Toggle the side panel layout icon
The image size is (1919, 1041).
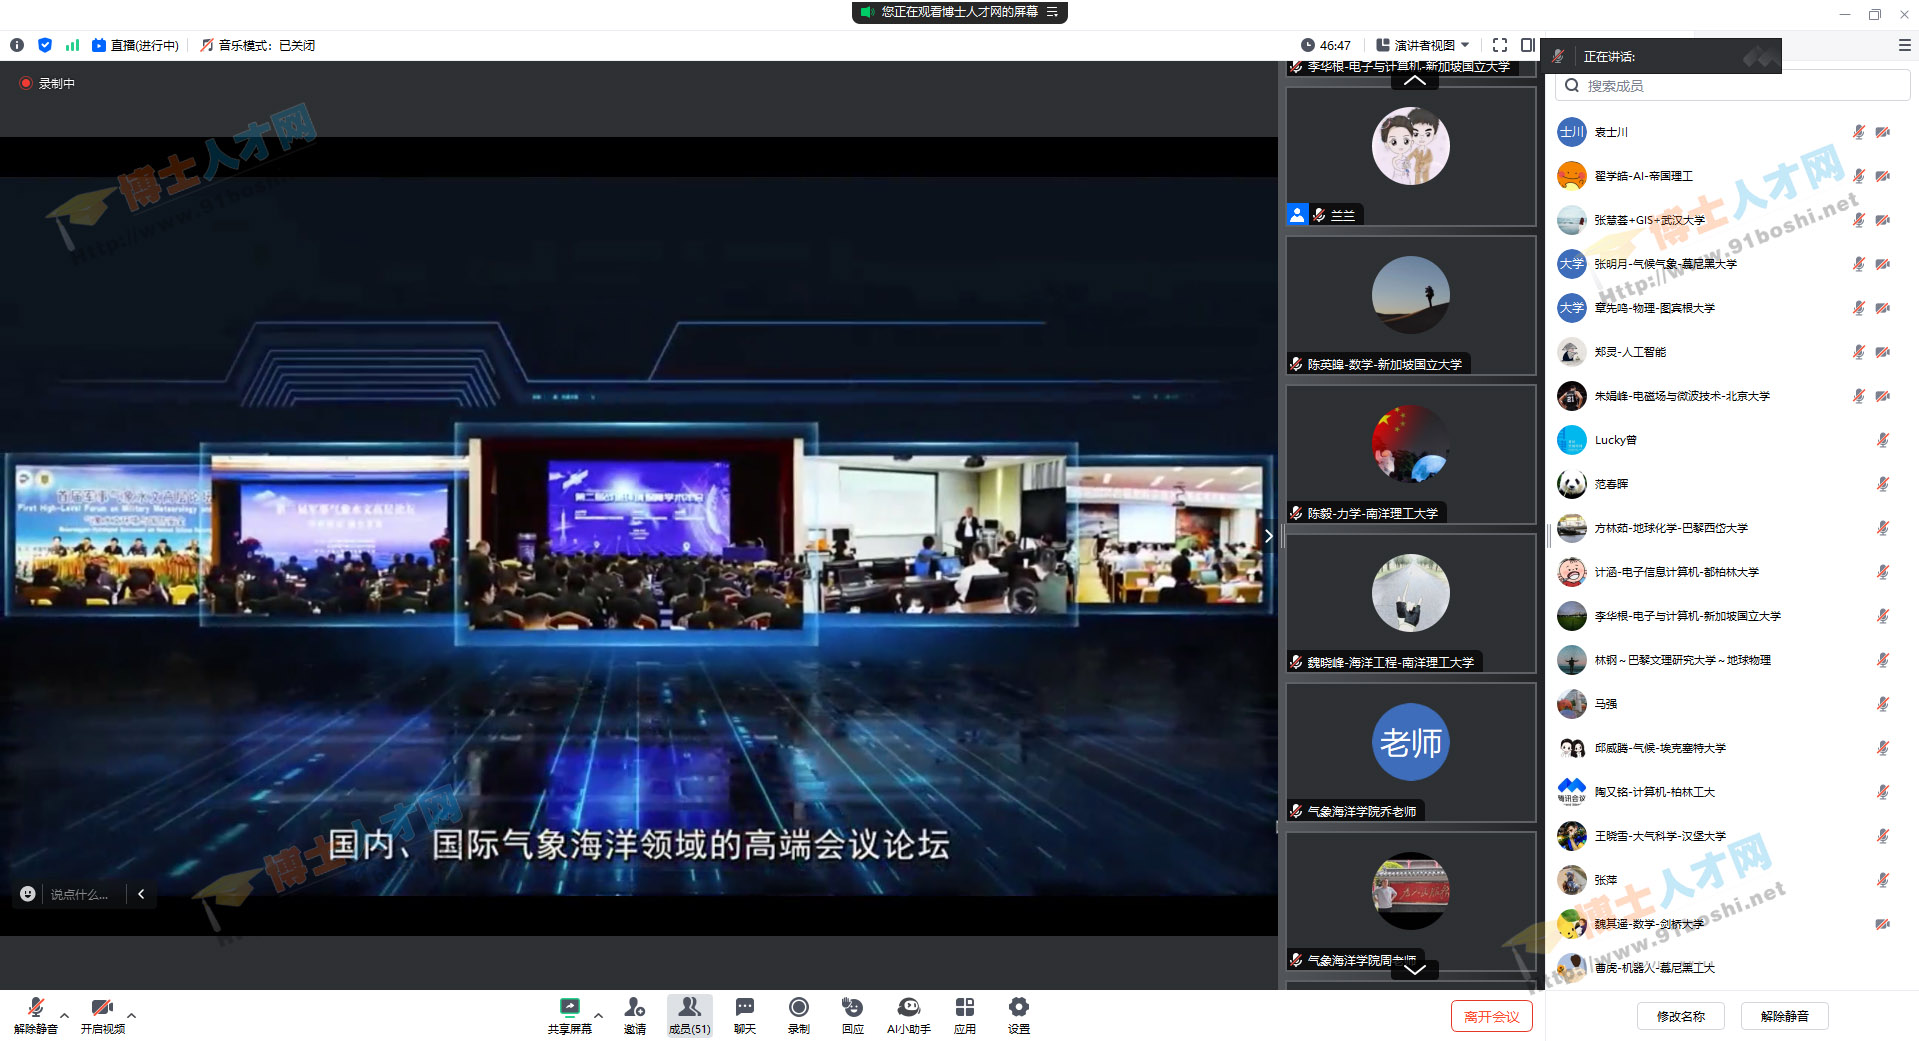click(x=1527, y=45)
